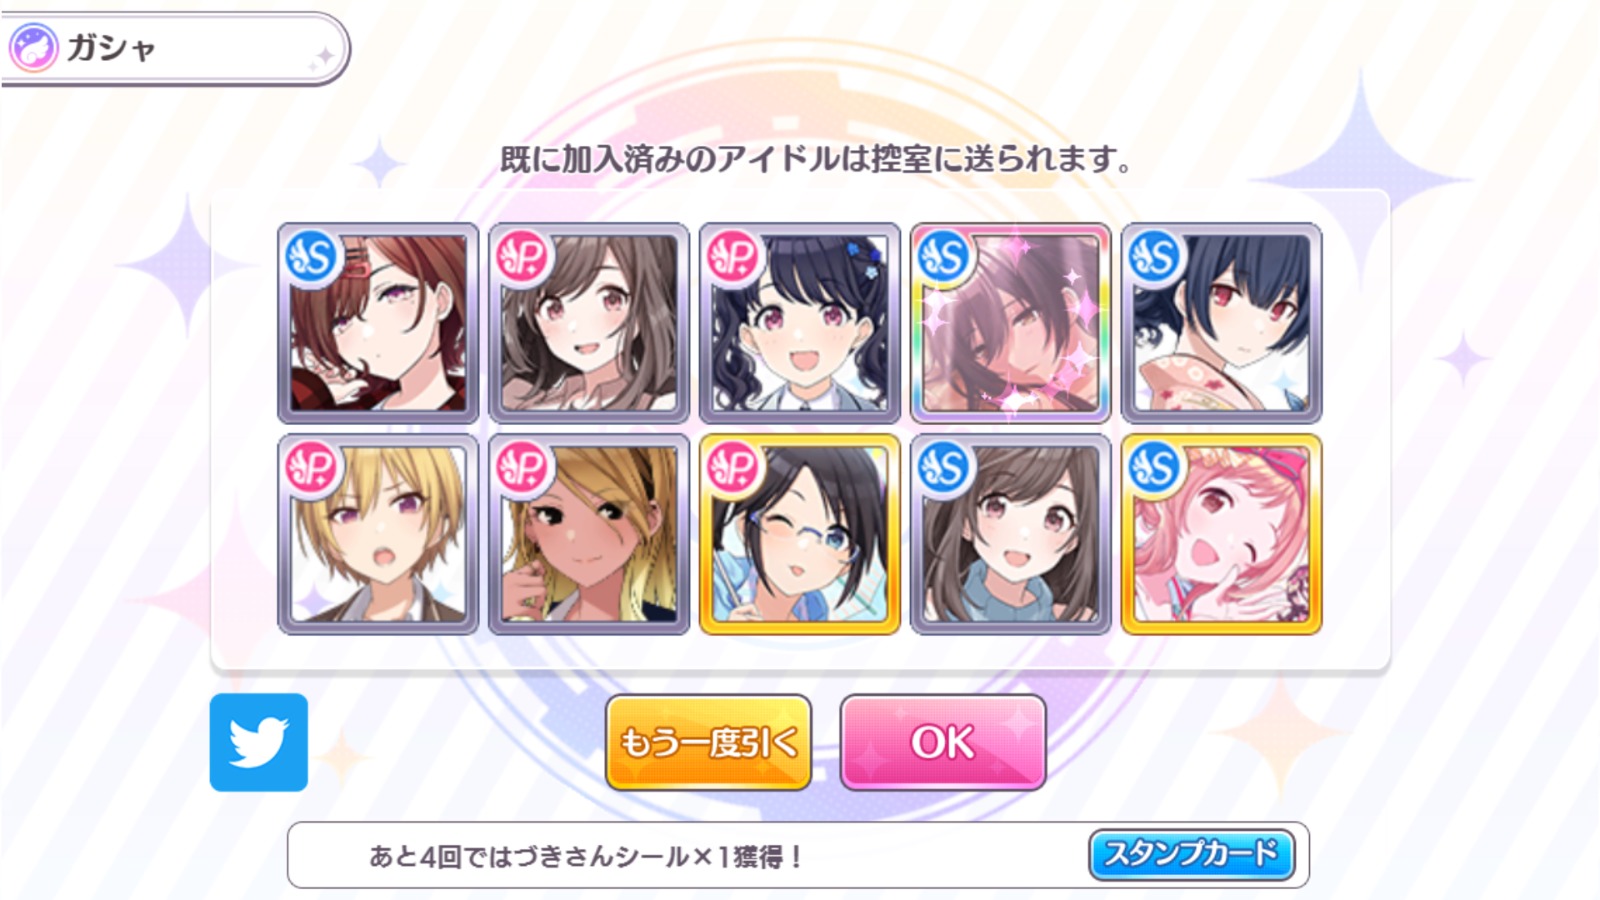
Task: Select the twin-tail idol with blue flower hairpin
Action: tap(799, 323)
